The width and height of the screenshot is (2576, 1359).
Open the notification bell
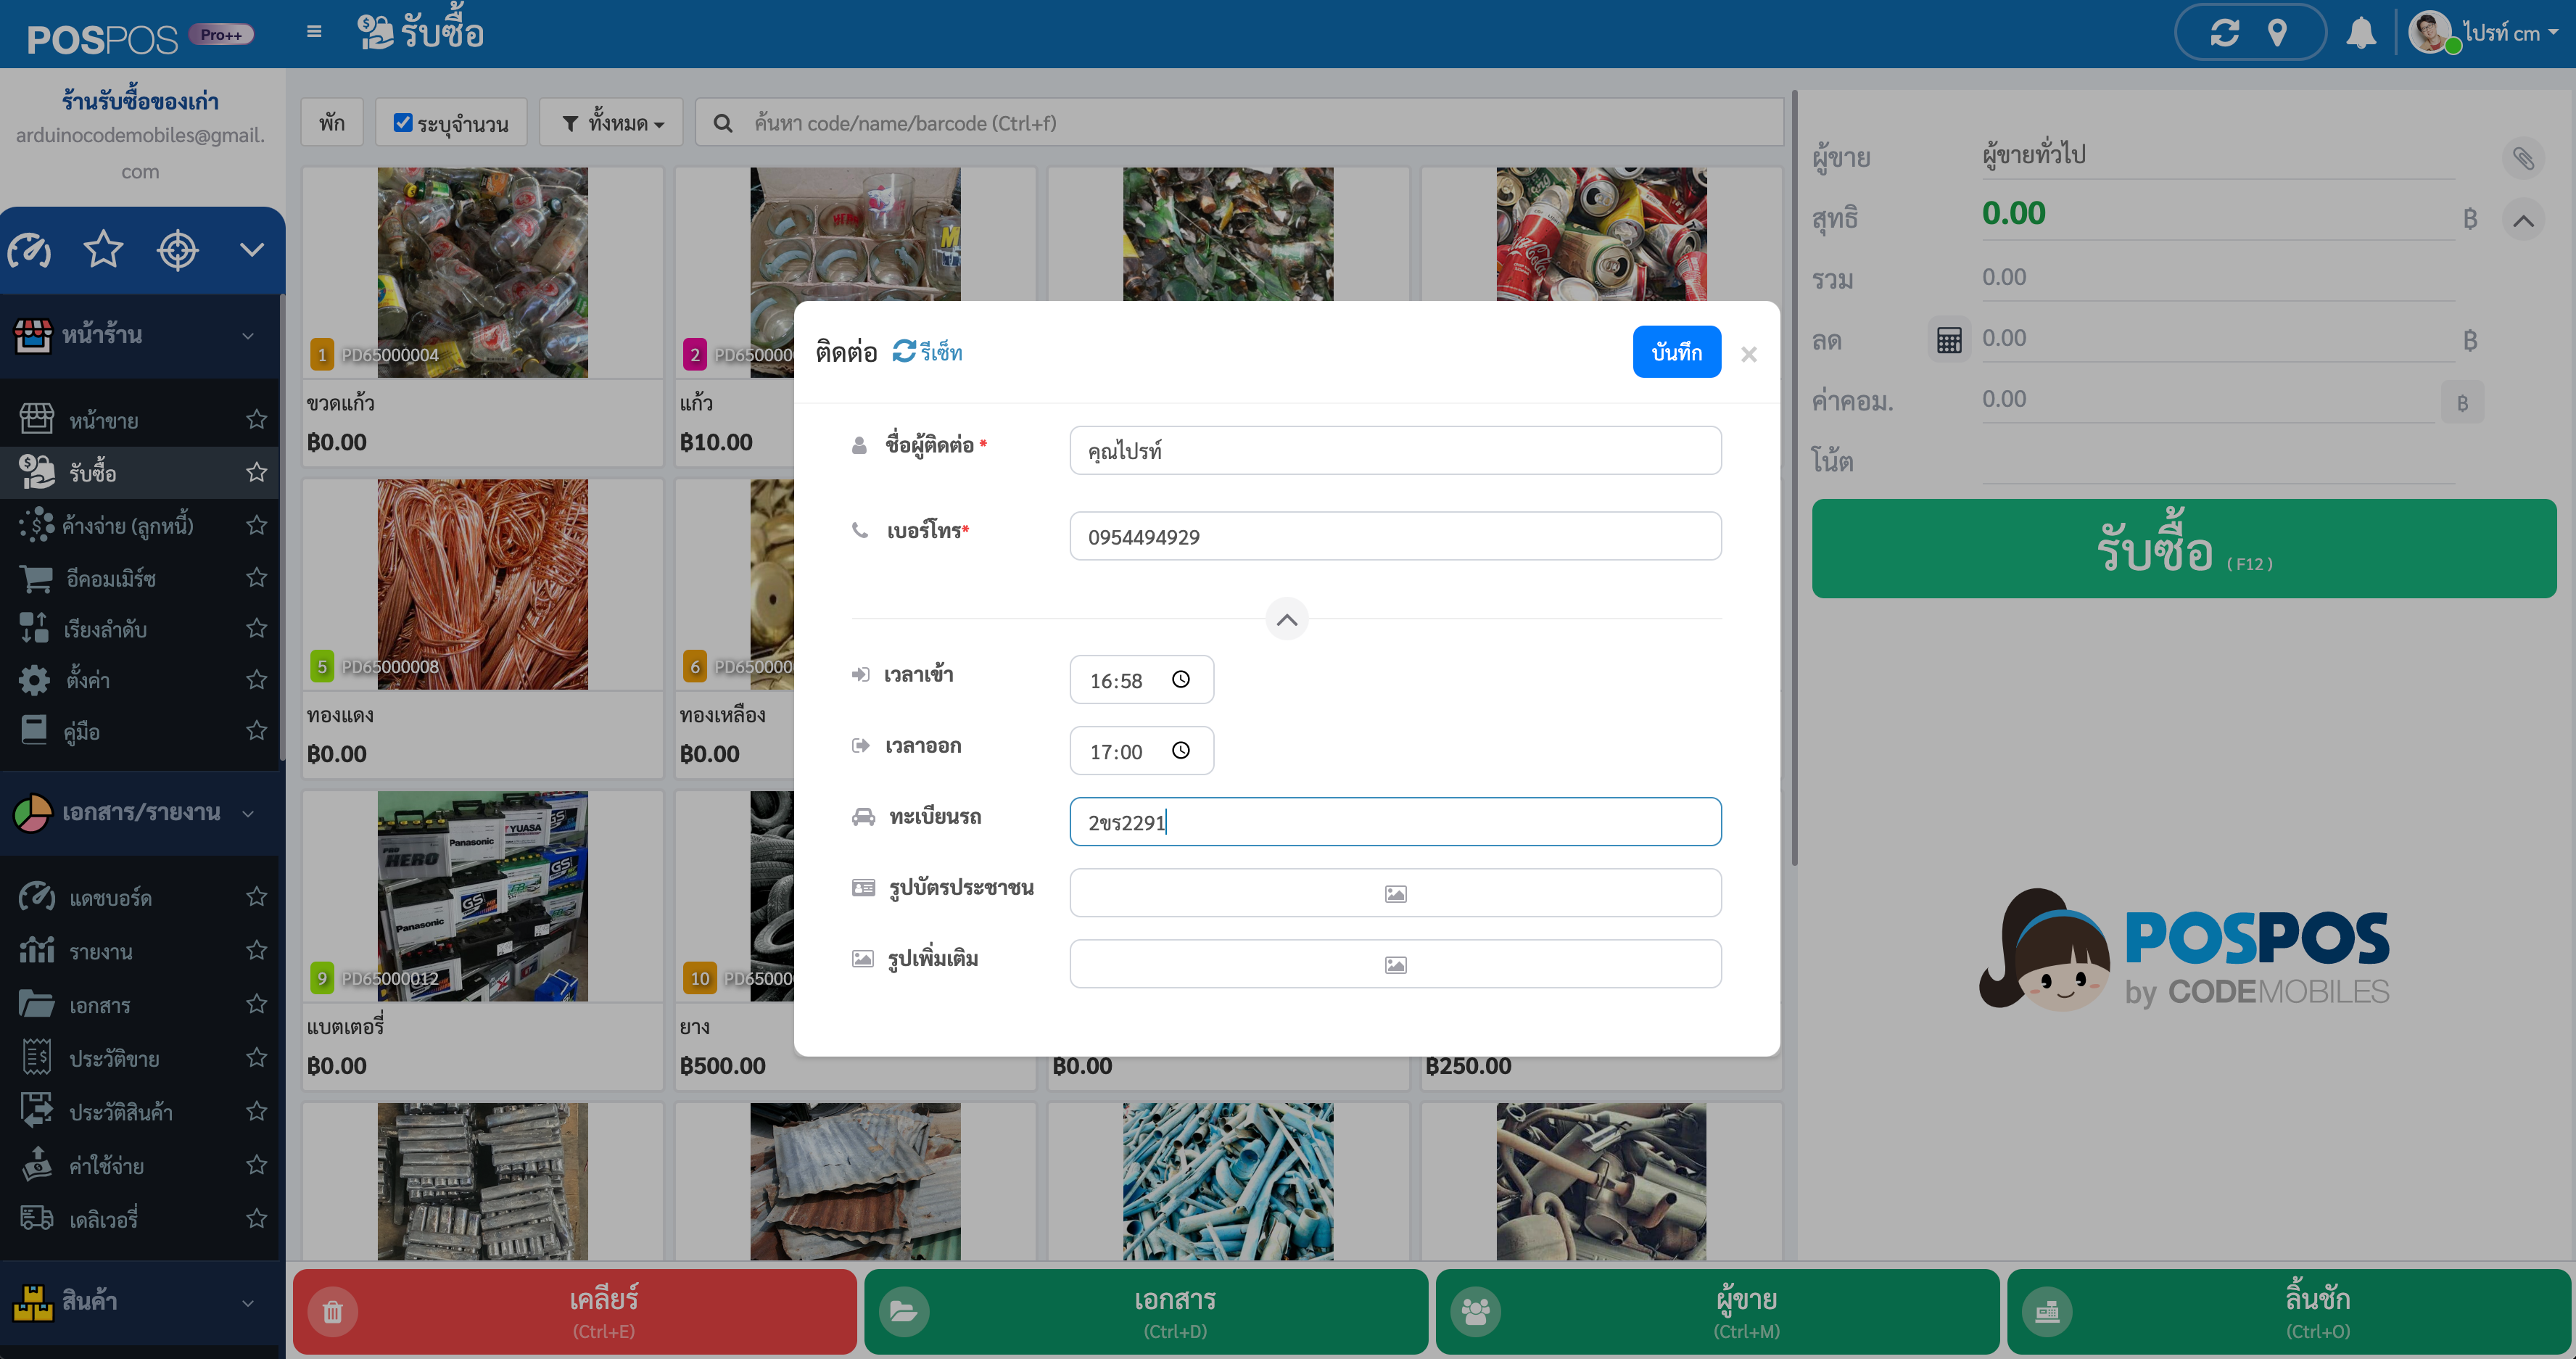click(x=2361, y=33)
